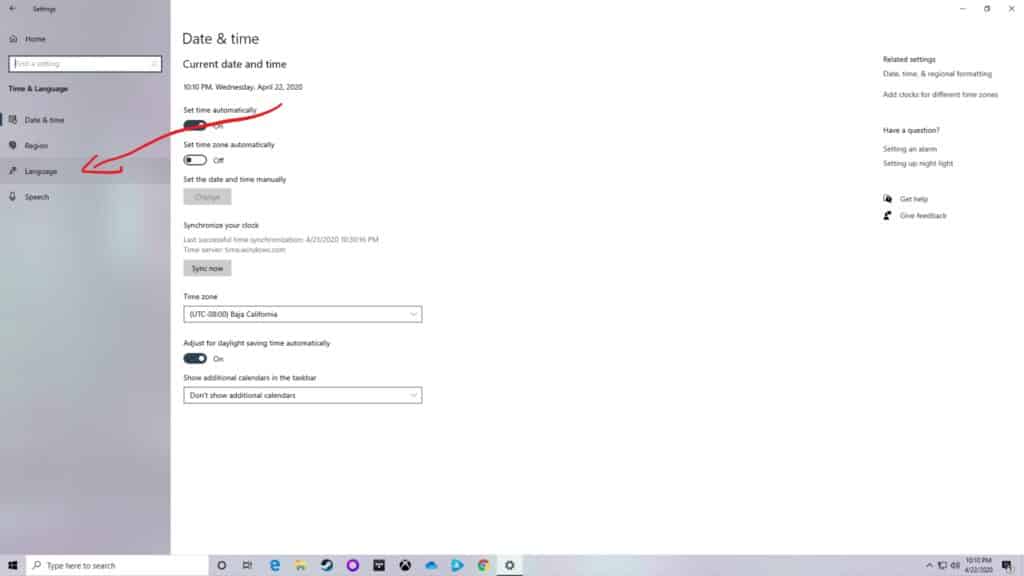This screenshot has width=1024, height=576.
Task: Click the Speech microphone icon
Action: 13,197
